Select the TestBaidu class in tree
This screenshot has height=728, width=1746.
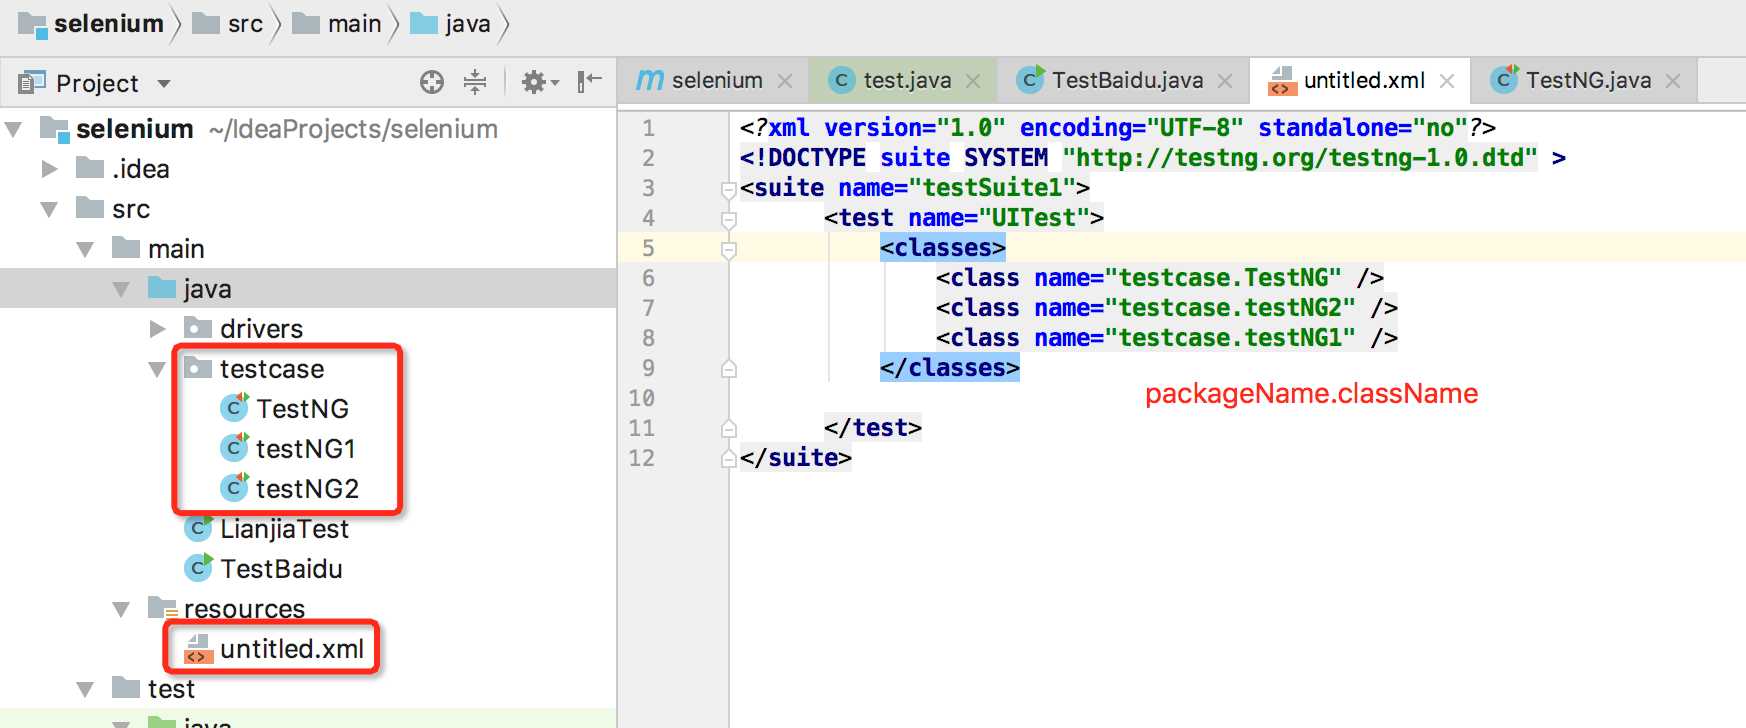click(x=281, y=569)
